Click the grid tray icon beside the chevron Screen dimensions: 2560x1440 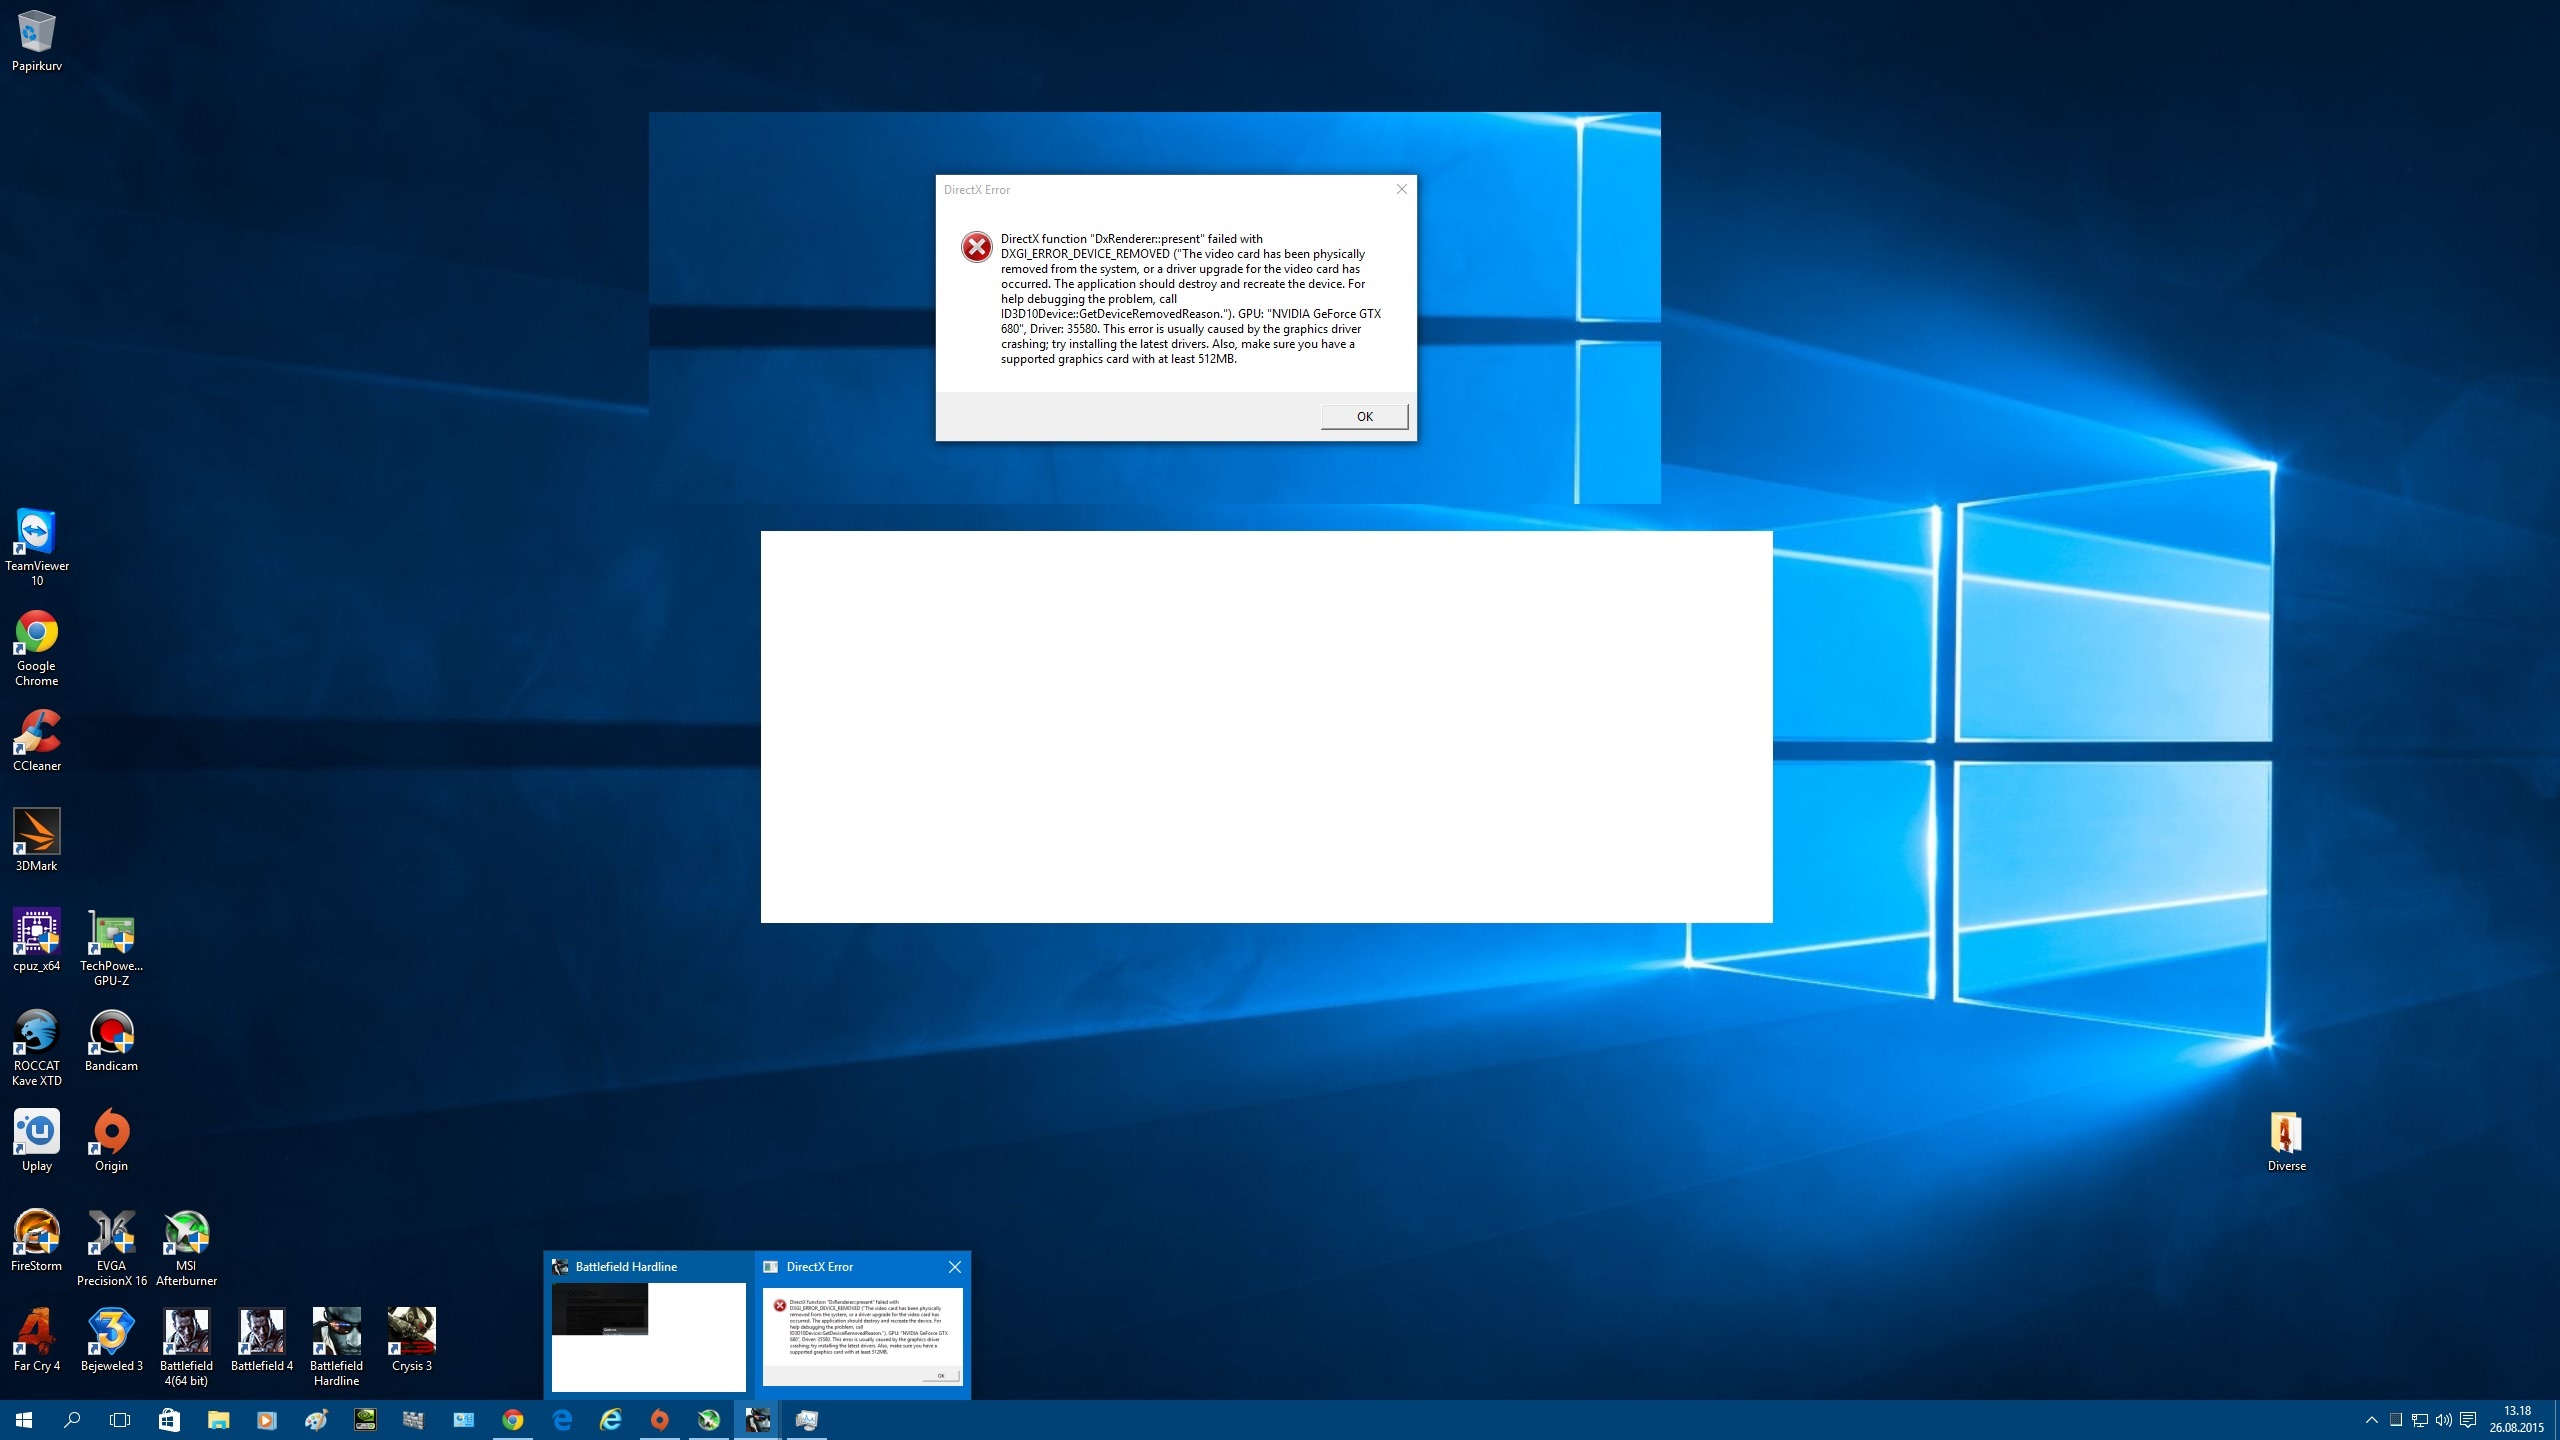[2396, 1420]
